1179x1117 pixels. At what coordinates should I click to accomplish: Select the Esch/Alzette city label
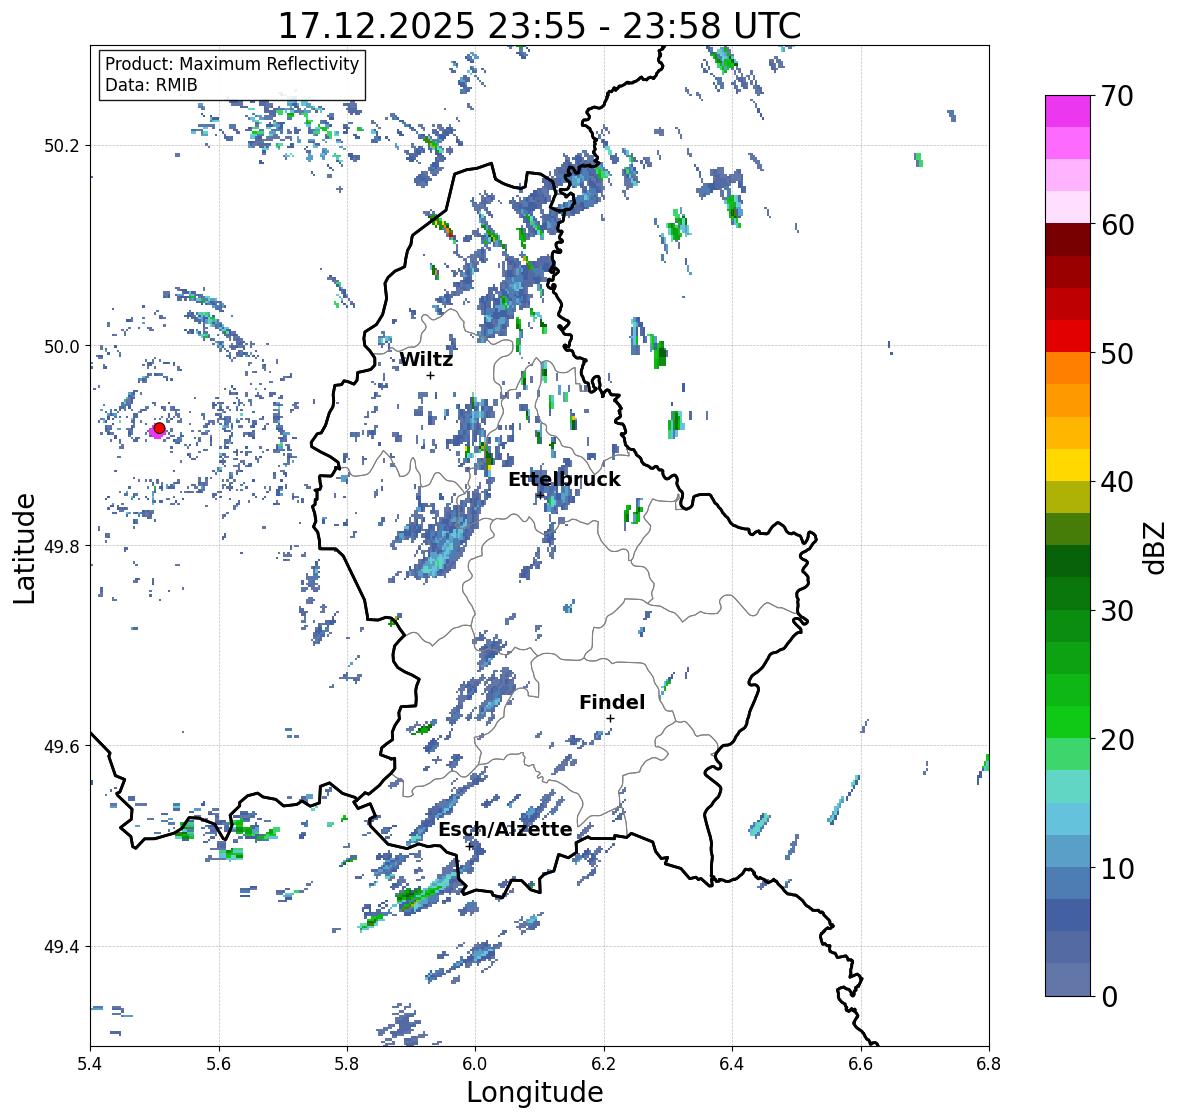coord(505,829)
